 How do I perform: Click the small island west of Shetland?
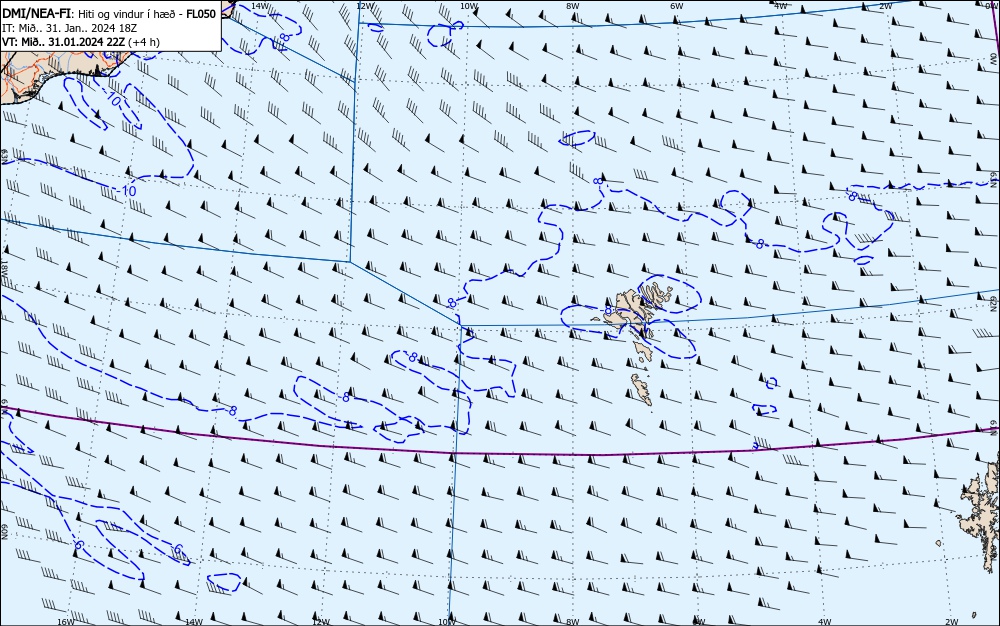[939, 544]
